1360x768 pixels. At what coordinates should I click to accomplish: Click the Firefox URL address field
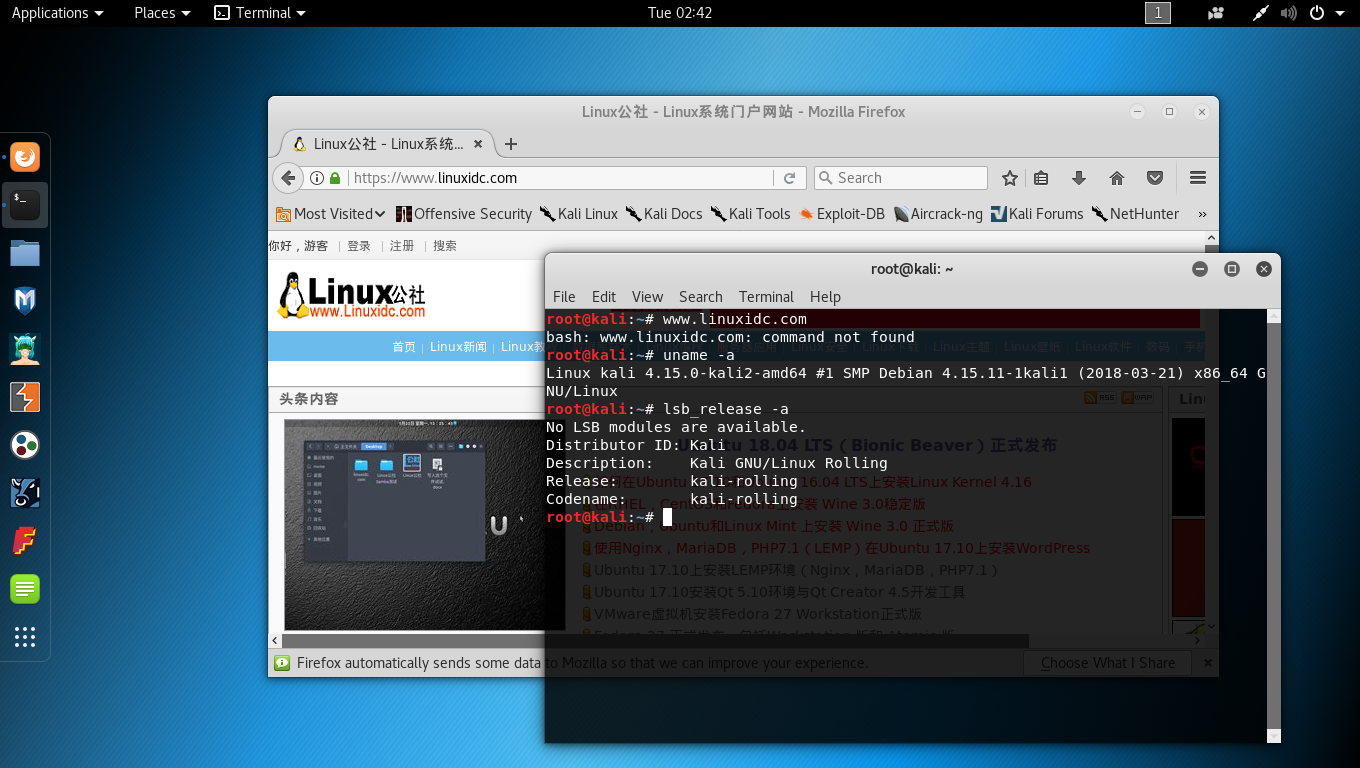(560, 178)
